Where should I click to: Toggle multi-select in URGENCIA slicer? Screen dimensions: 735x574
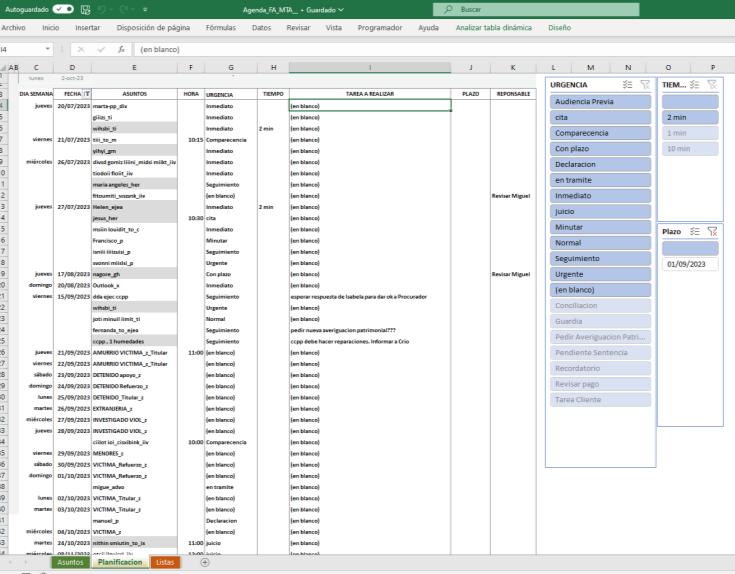[627, 84]
